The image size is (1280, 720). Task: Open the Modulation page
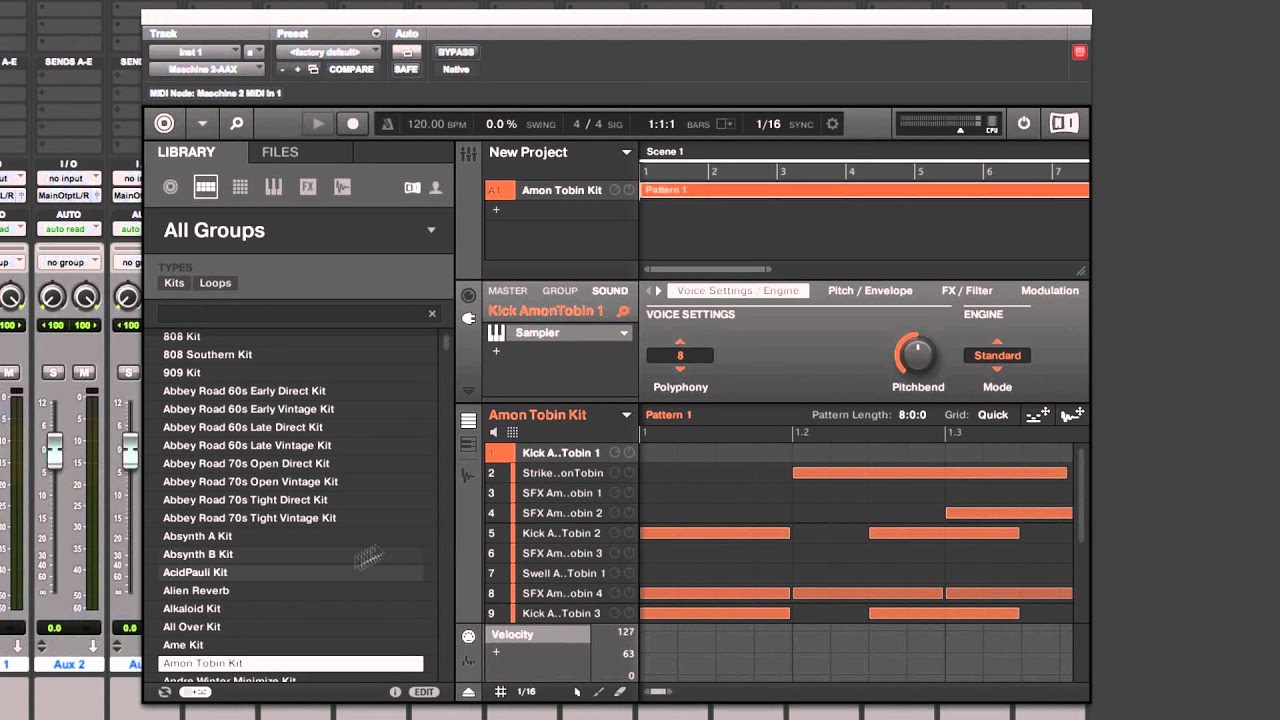[1050, 291]
